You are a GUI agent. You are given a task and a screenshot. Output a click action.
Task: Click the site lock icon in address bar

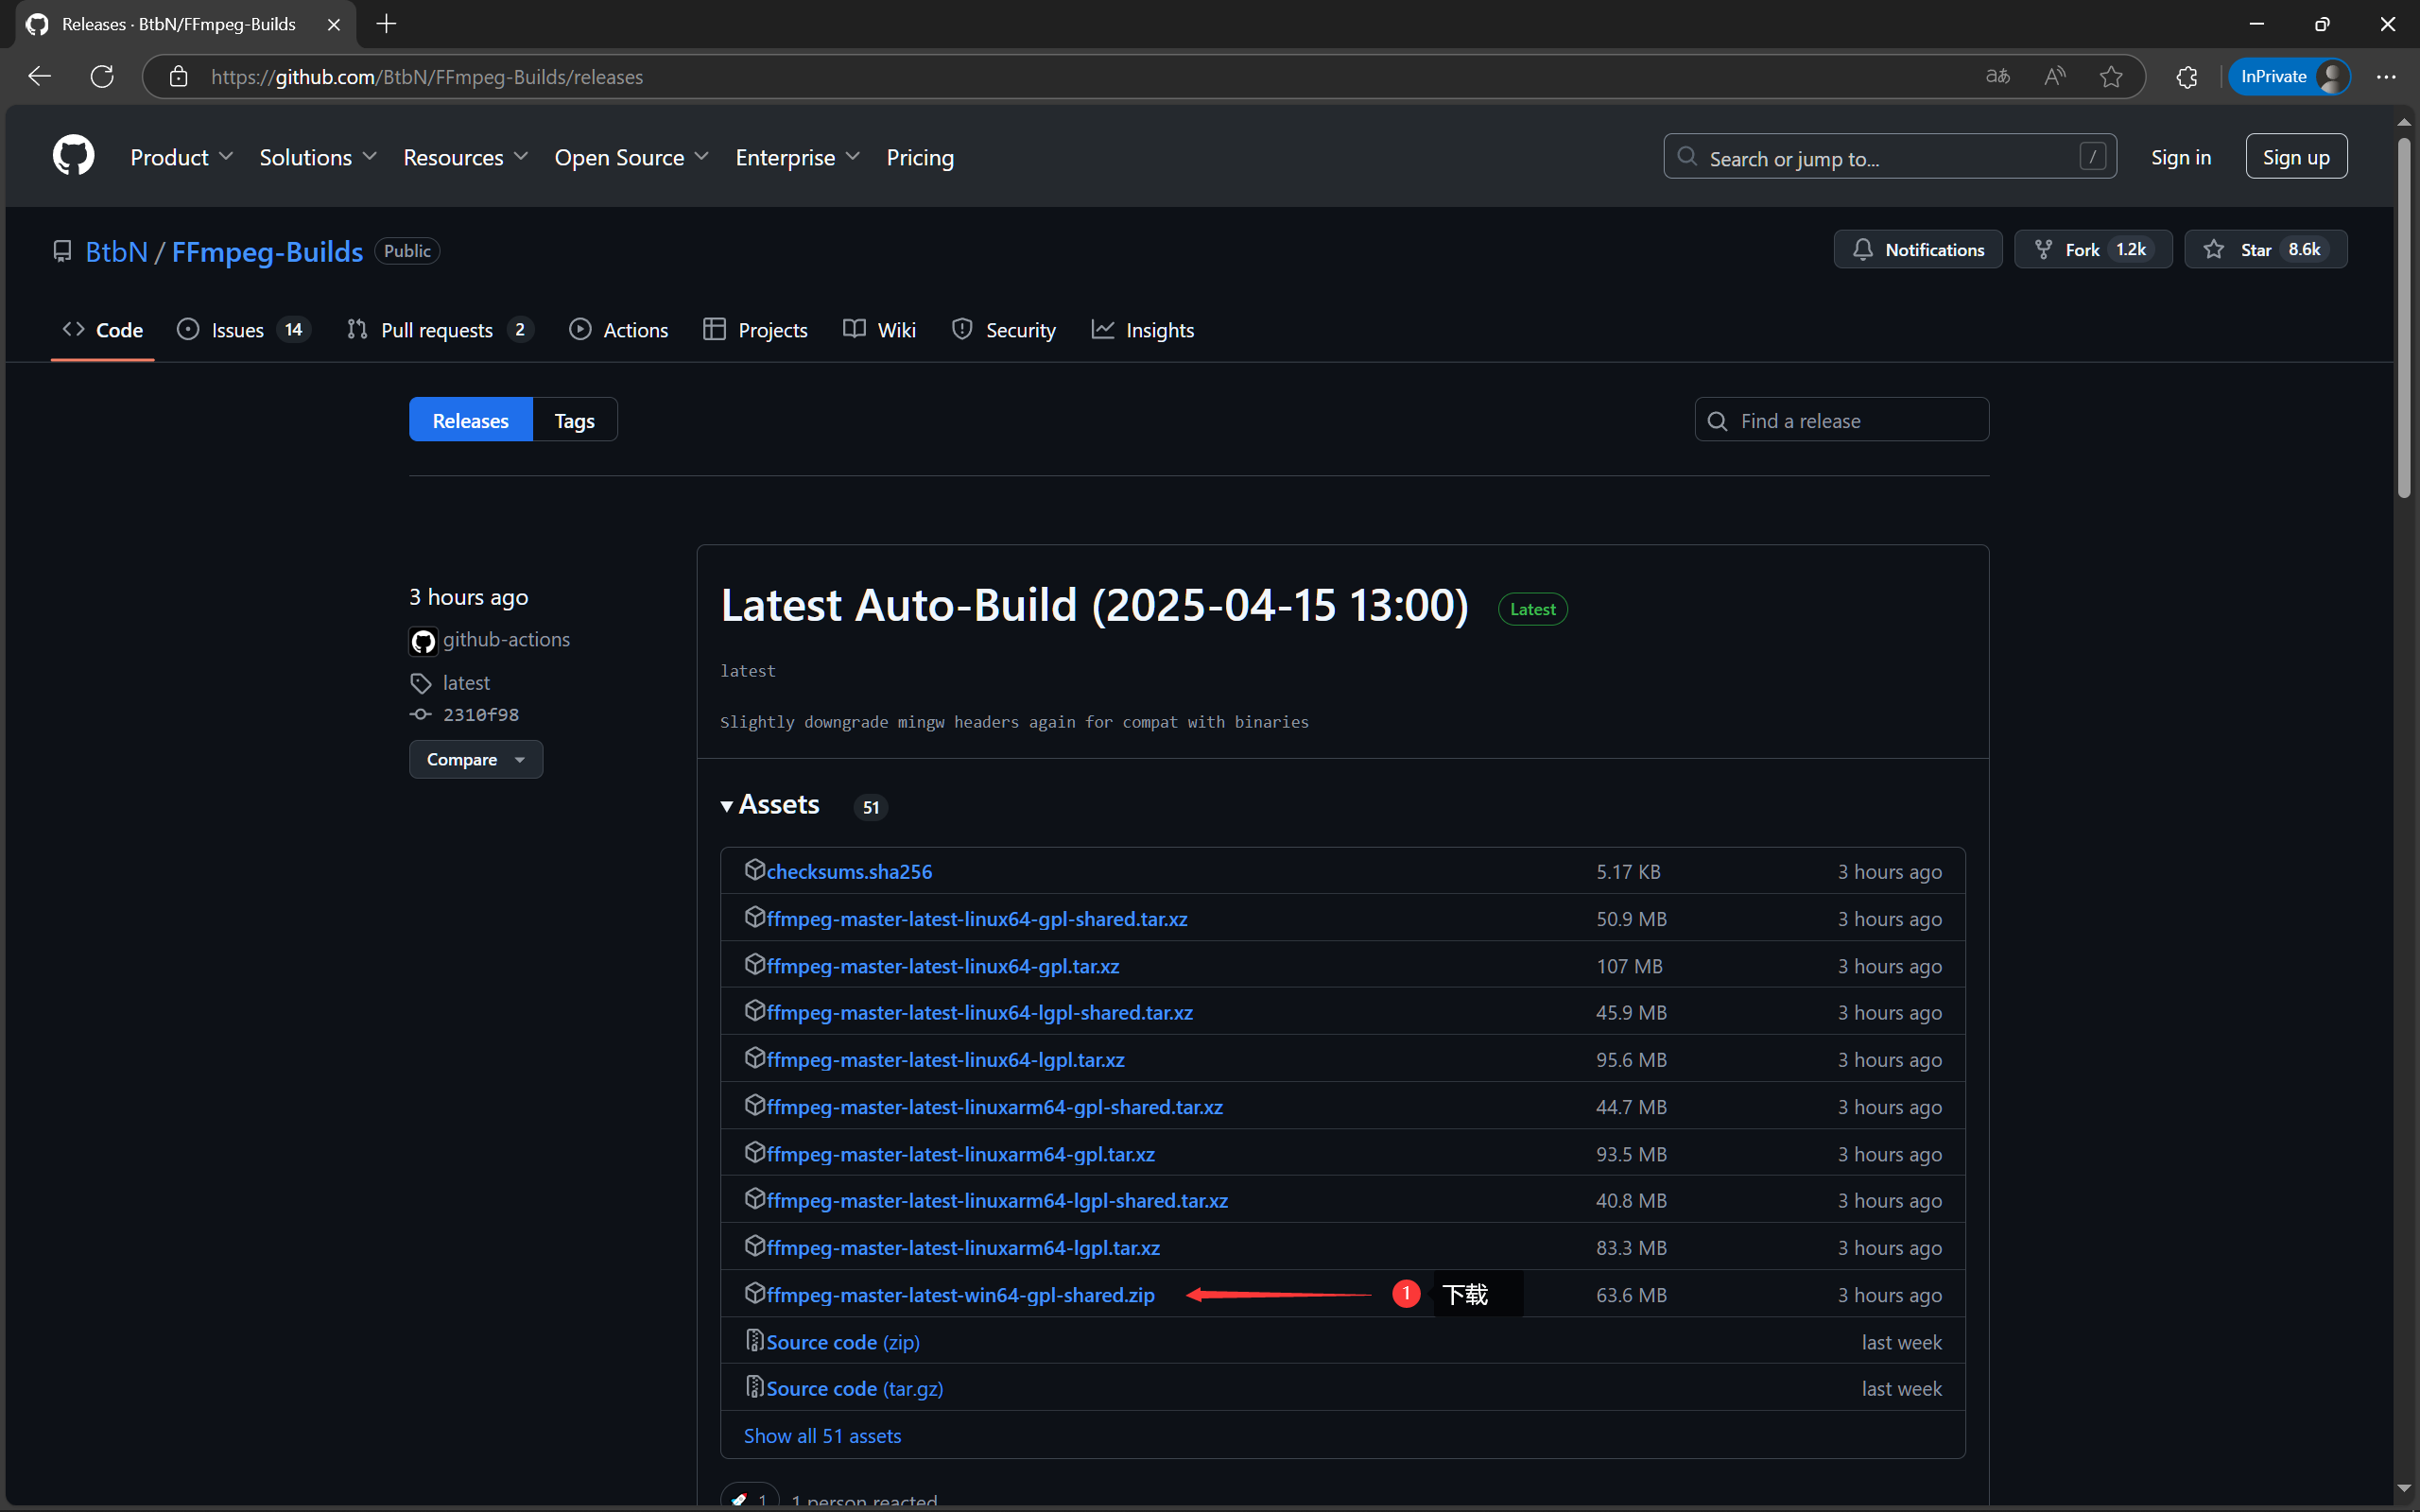178,76
